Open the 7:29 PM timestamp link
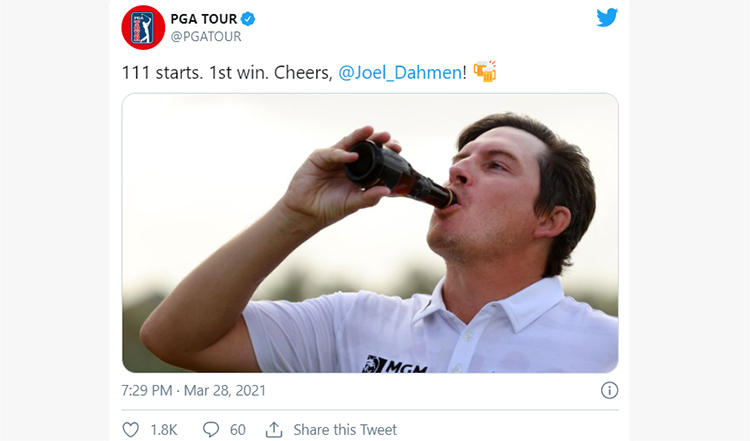 point(146,390)
